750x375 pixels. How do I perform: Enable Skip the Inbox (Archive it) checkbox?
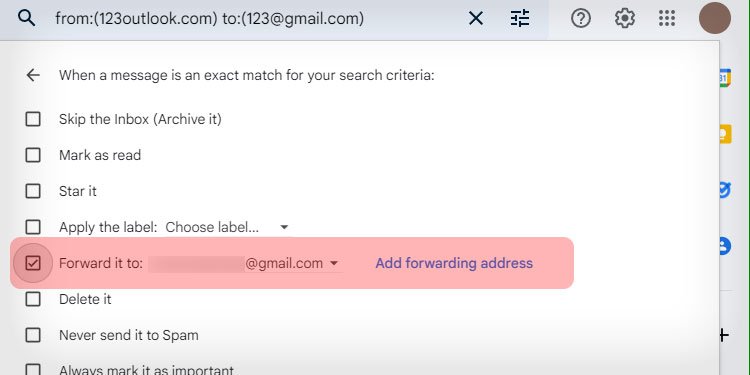(x=33, y=119)
